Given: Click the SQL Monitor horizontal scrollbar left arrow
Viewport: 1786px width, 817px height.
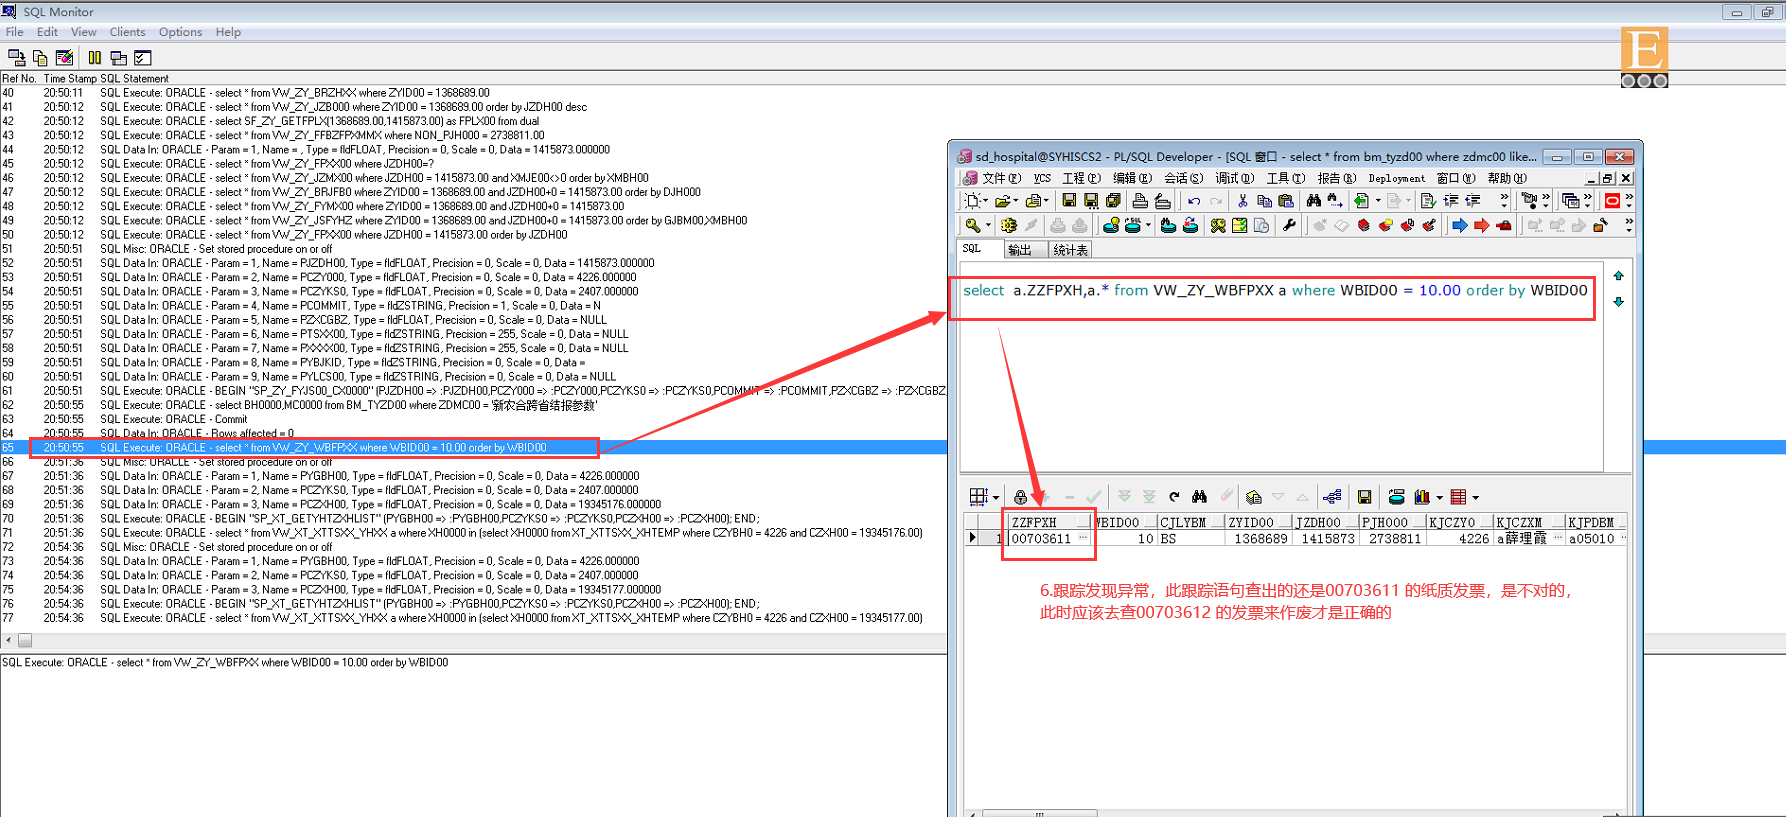Looking at the screenshot, I should pyautogui.click(x=8, y=640).
